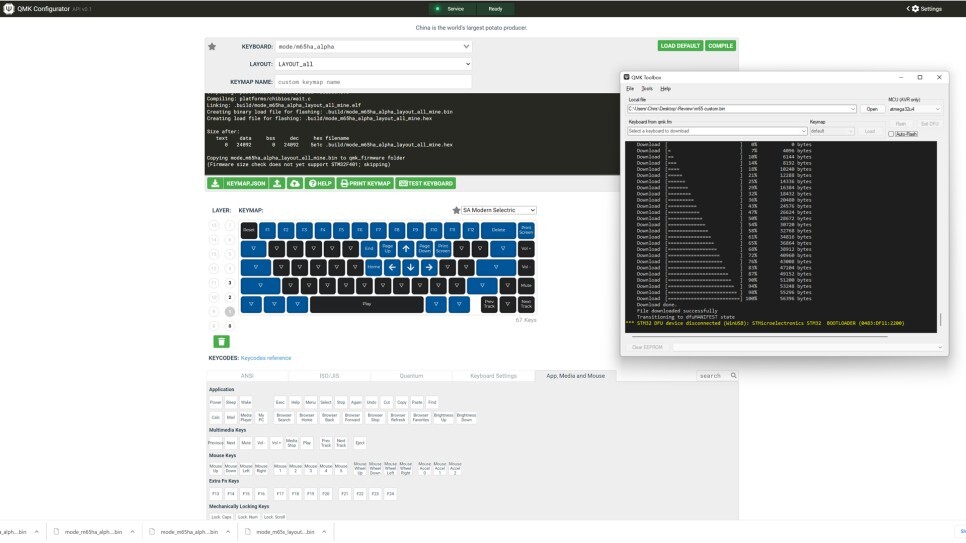The width and height of the screenshot is (966, 543).
Task: Click the End key on the keymap
Action: [x=368, y=249]
